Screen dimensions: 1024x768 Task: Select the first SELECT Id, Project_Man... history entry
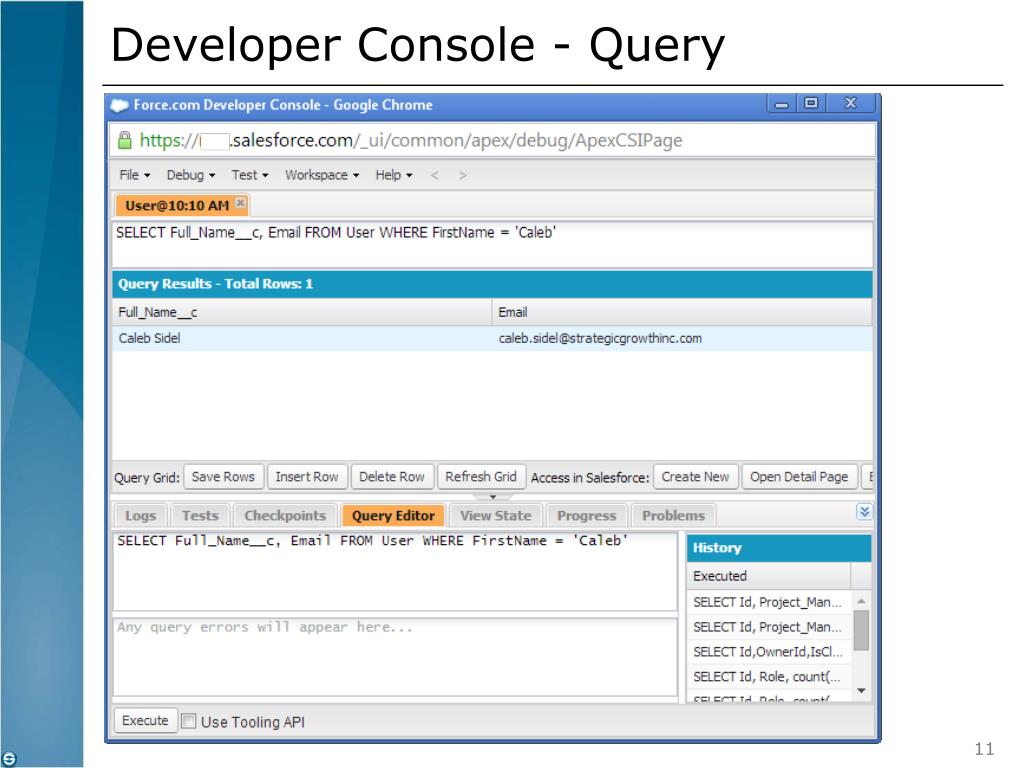tap(769, 601)
